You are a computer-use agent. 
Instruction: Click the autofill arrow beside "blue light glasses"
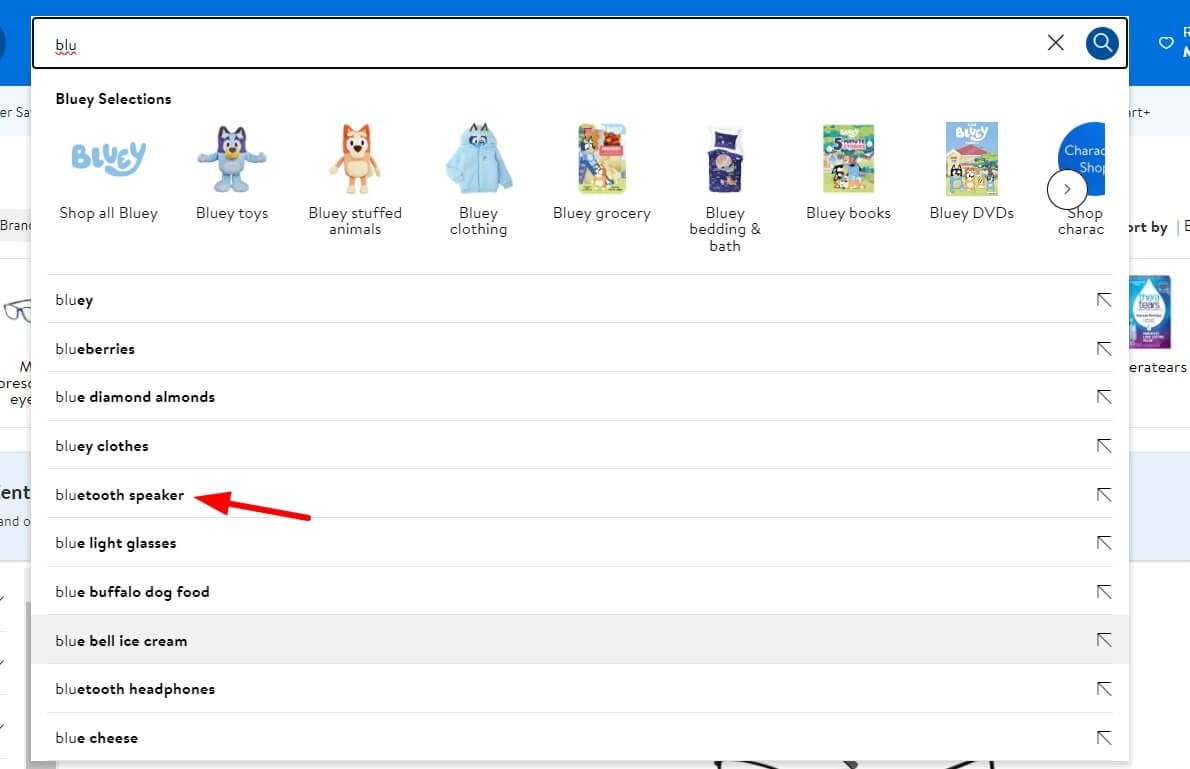click(x=1103, y=542)
